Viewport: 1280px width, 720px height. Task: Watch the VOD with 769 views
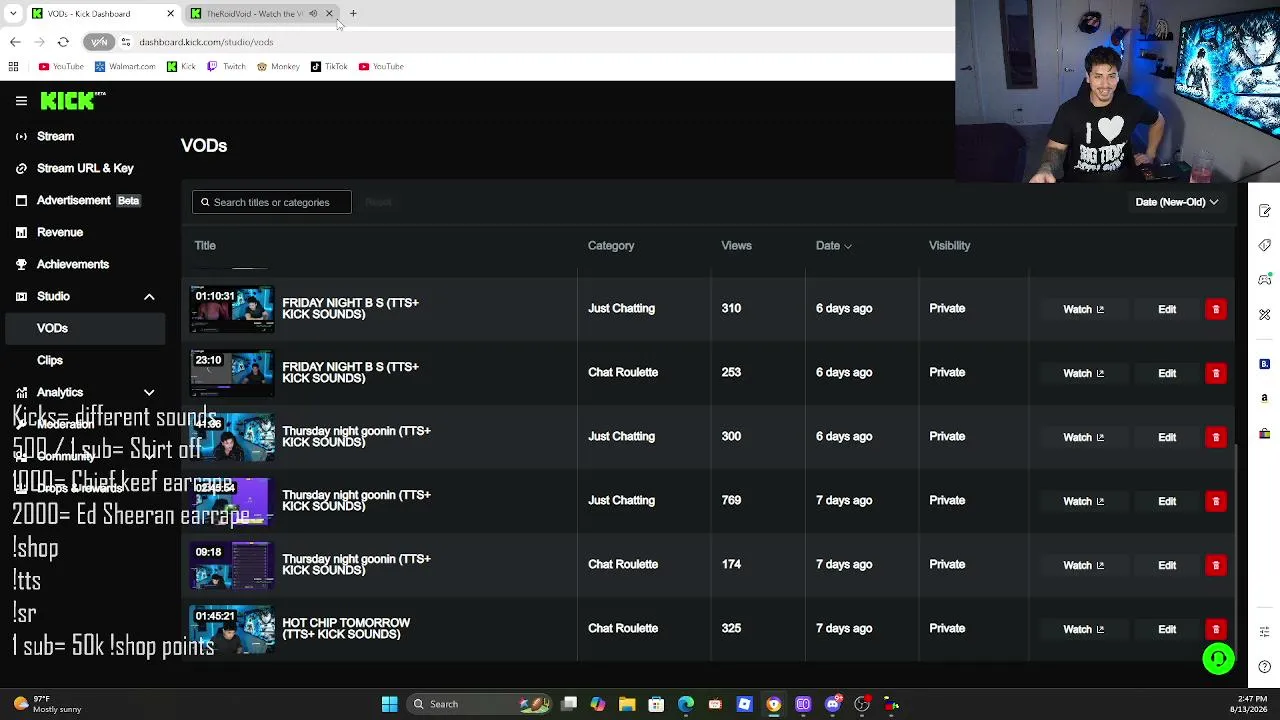point(1083,501)
